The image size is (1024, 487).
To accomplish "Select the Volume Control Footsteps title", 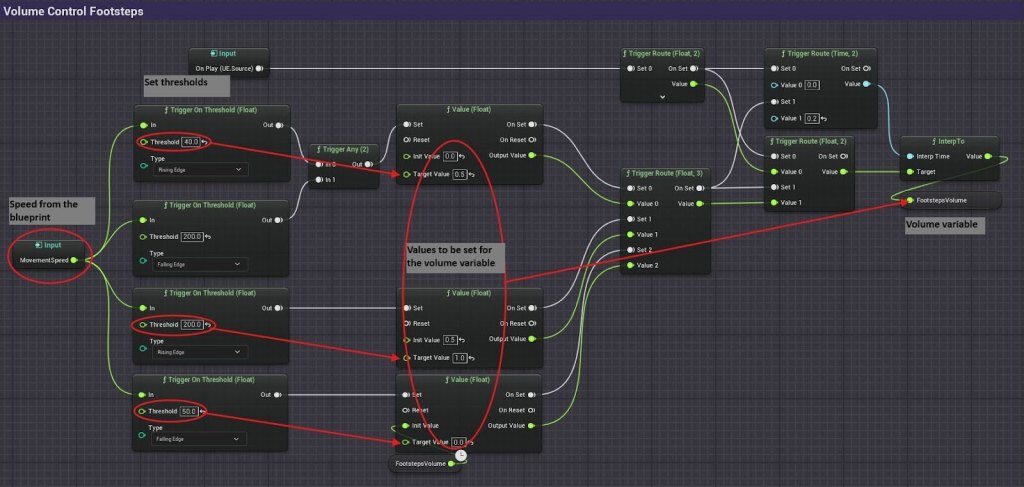I will pyautogui.click(x=74, y=11).
